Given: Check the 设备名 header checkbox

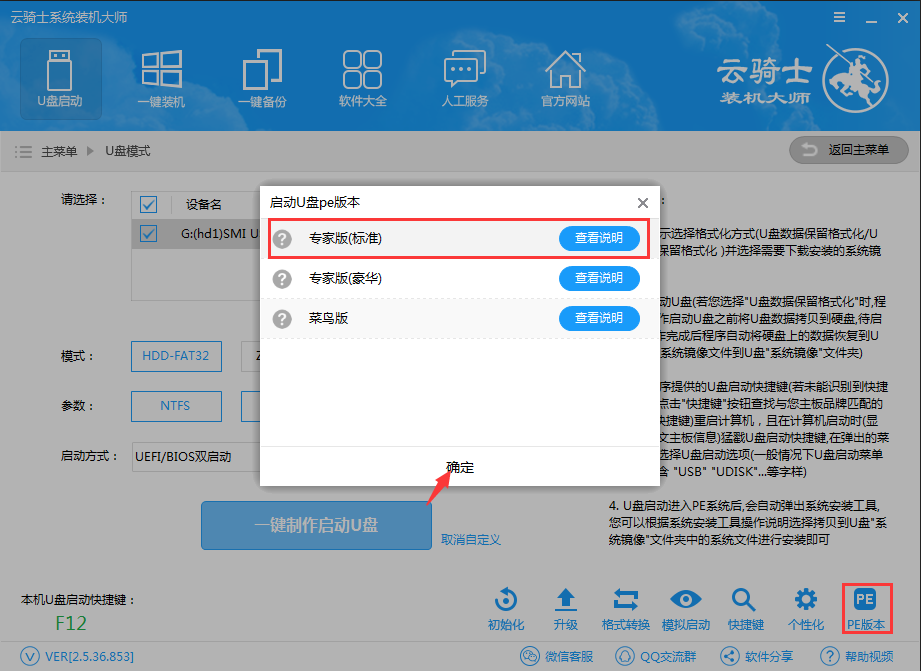Looking at the screenshot, I should 148,204.
